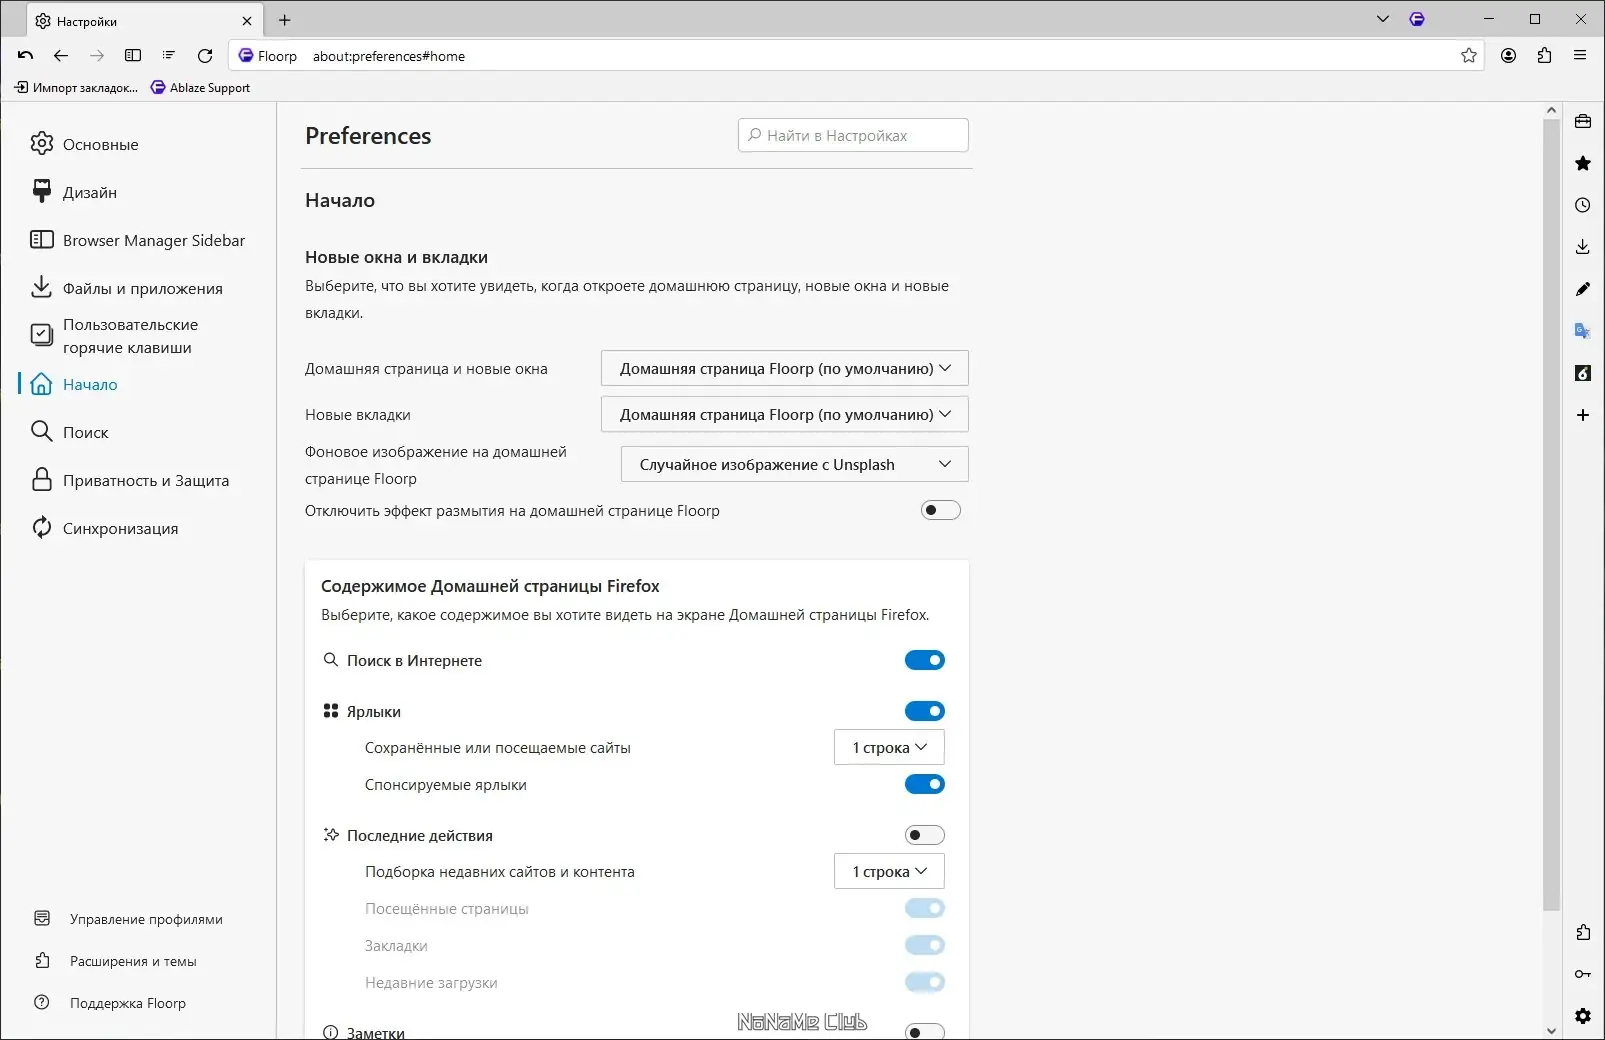
Task: Open the Downloads panel in the sidebar
Action: [1582, 247]
